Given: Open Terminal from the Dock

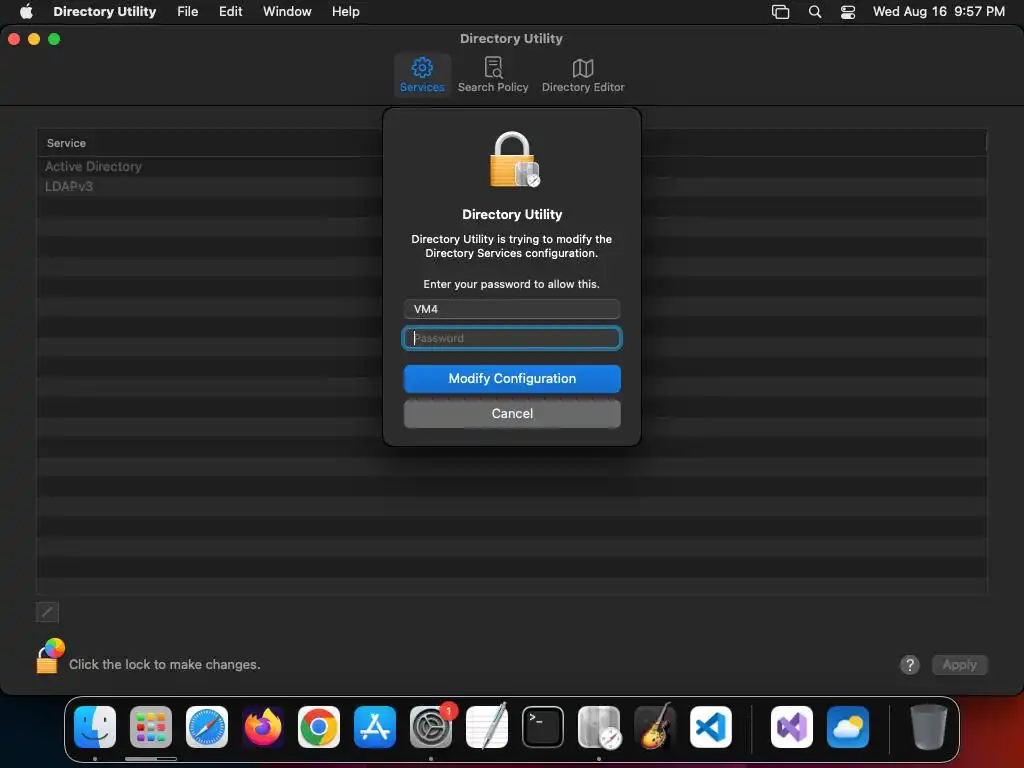Looking at the screenshot, I should [543, 727].
